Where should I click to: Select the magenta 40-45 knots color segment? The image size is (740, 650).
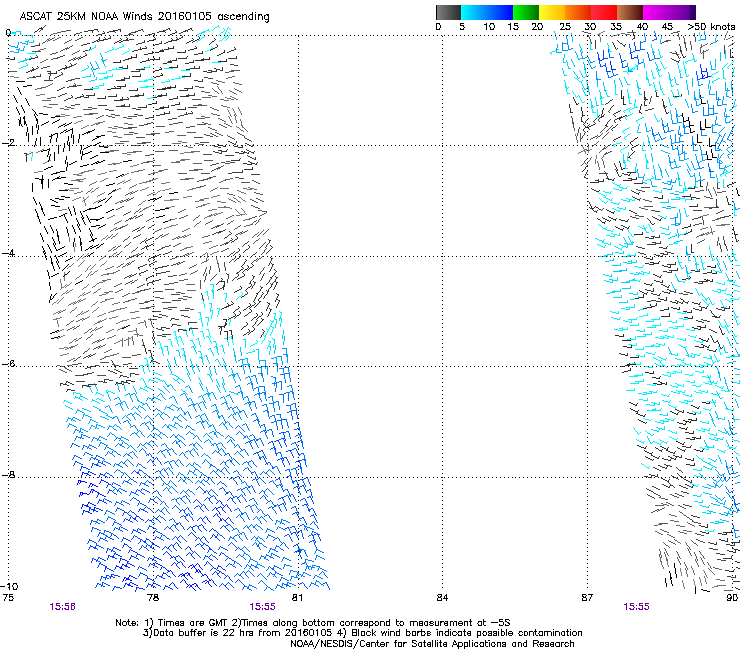tap(656, 12)
